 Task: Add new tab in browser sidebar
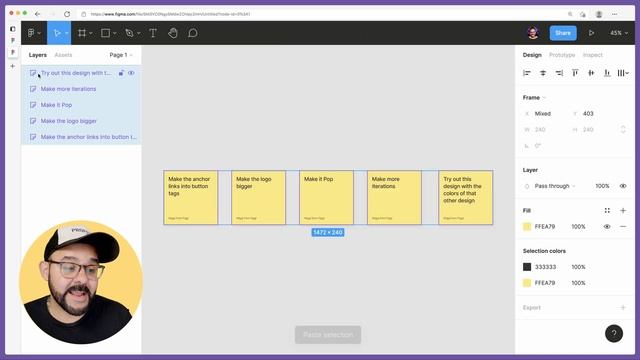click(x=13, y=66)
